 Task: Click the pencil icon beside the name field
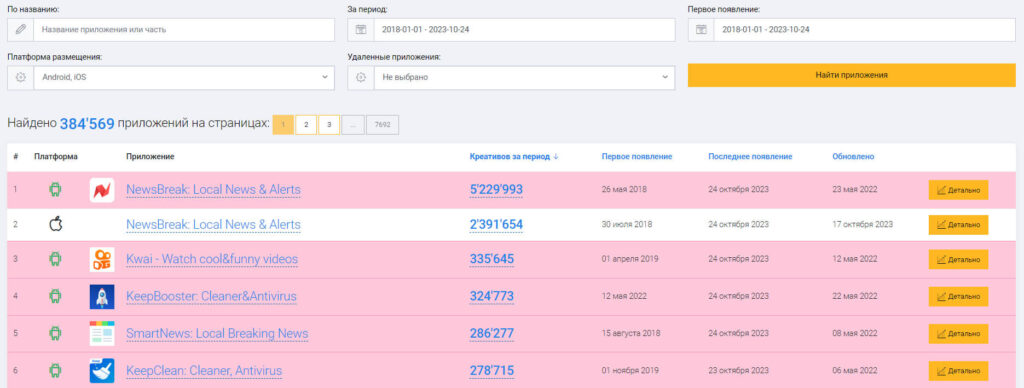(x=20, y=29)
